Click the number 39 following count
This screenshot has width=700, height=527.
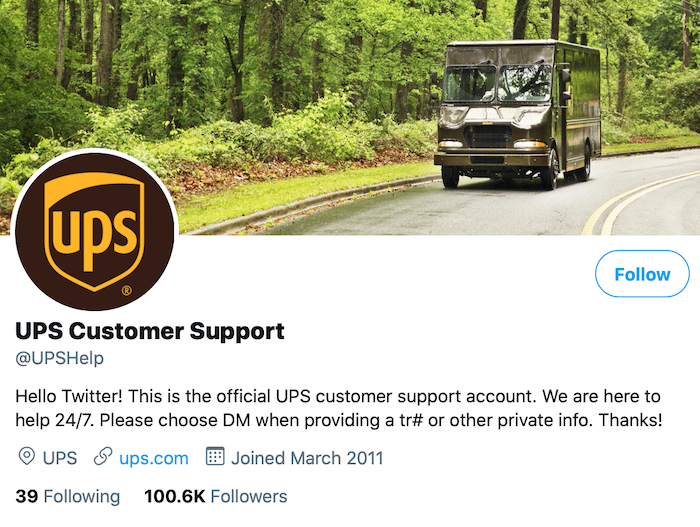27,497
